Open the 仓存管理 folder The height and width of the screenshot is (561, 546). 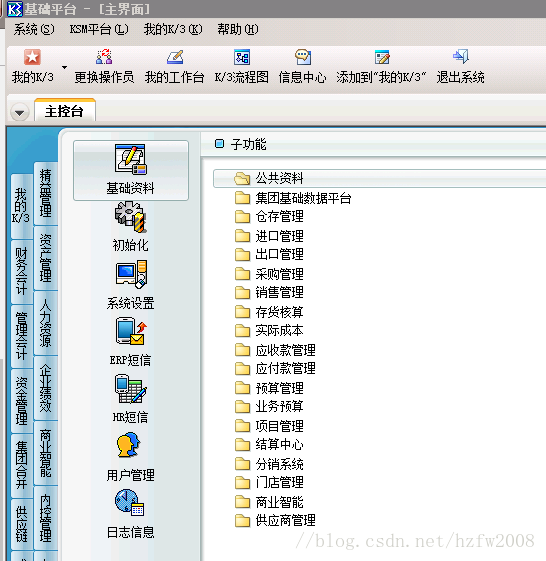(x=269, y=216)
